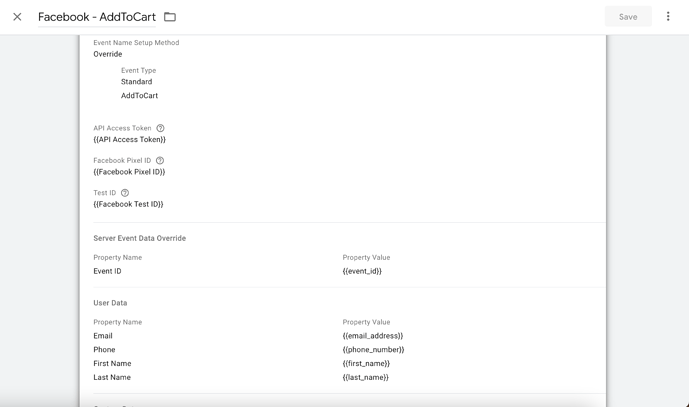The width and height of the screenshot is (689, 407).
Task: Click the Save button
Action: coord(628,17)
